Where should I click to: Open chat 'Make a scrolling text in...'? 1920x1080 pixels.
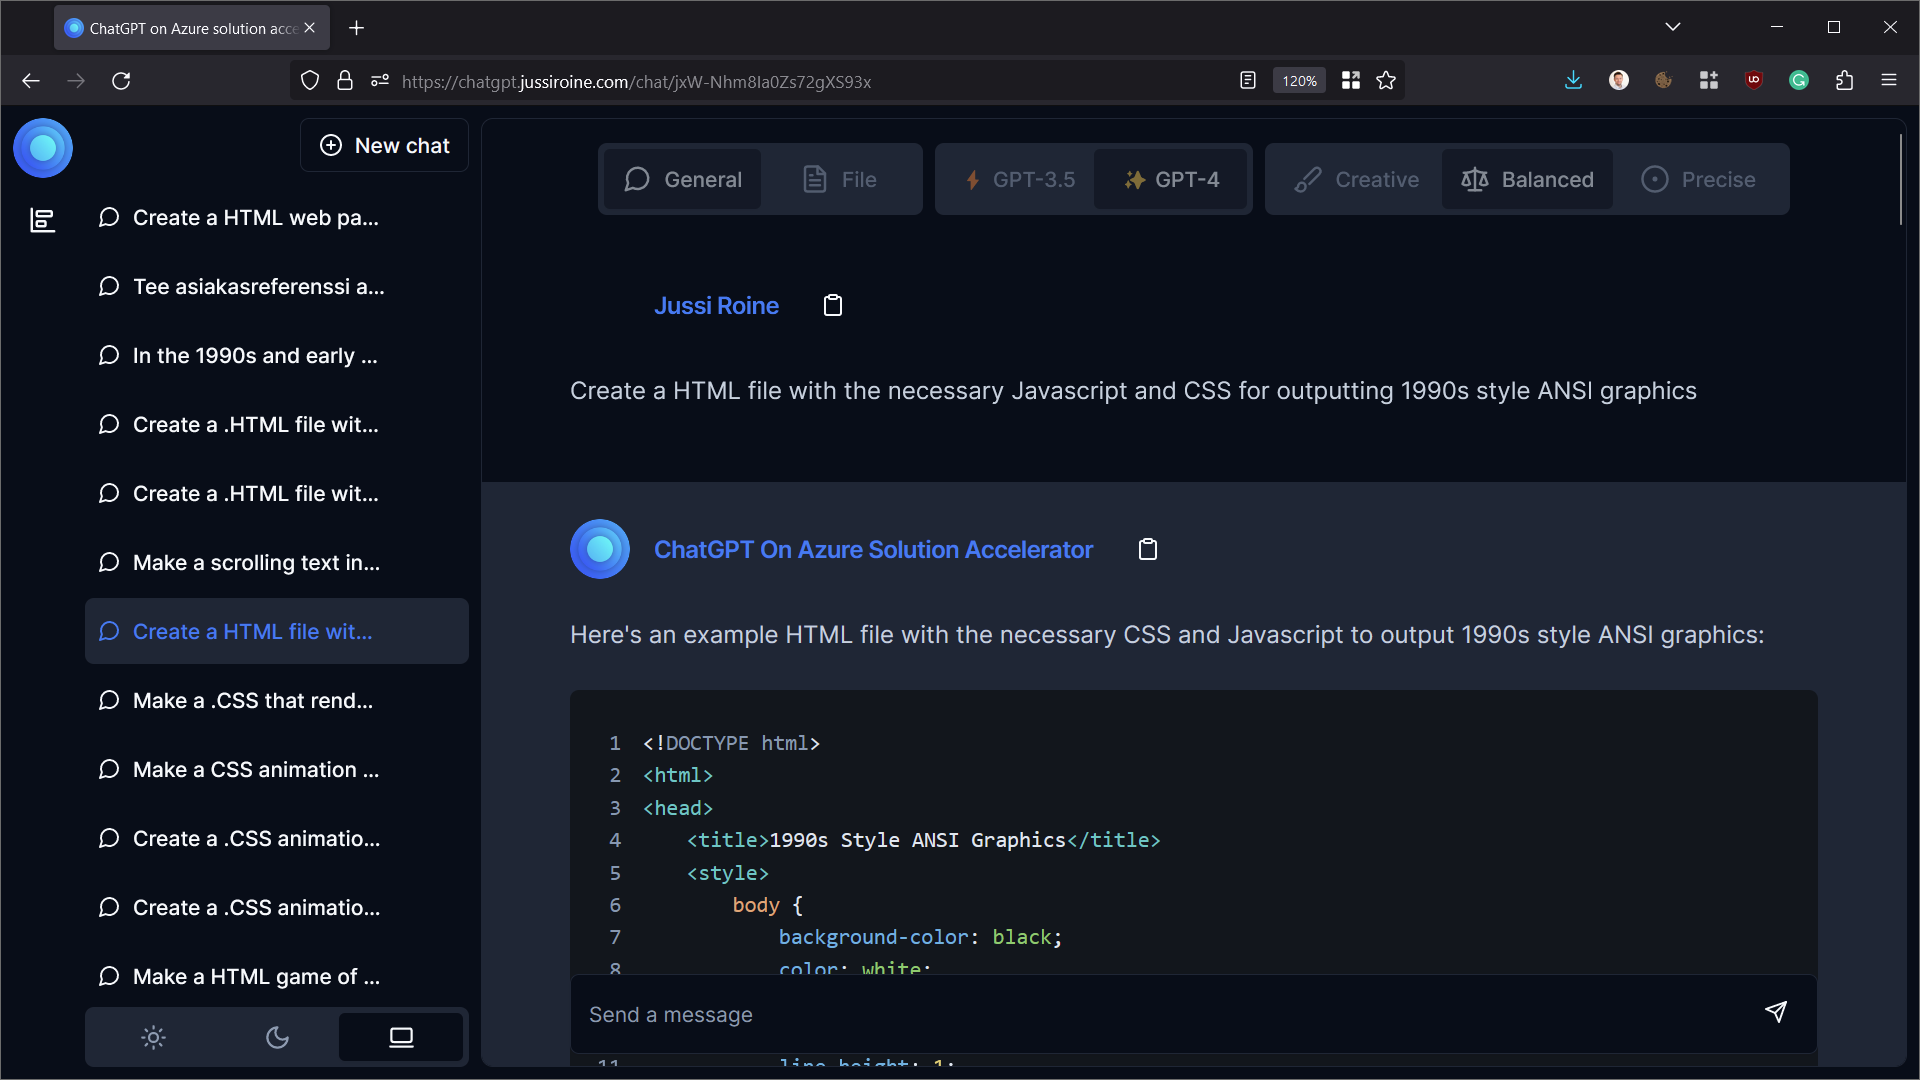click(x=277, y=563)
